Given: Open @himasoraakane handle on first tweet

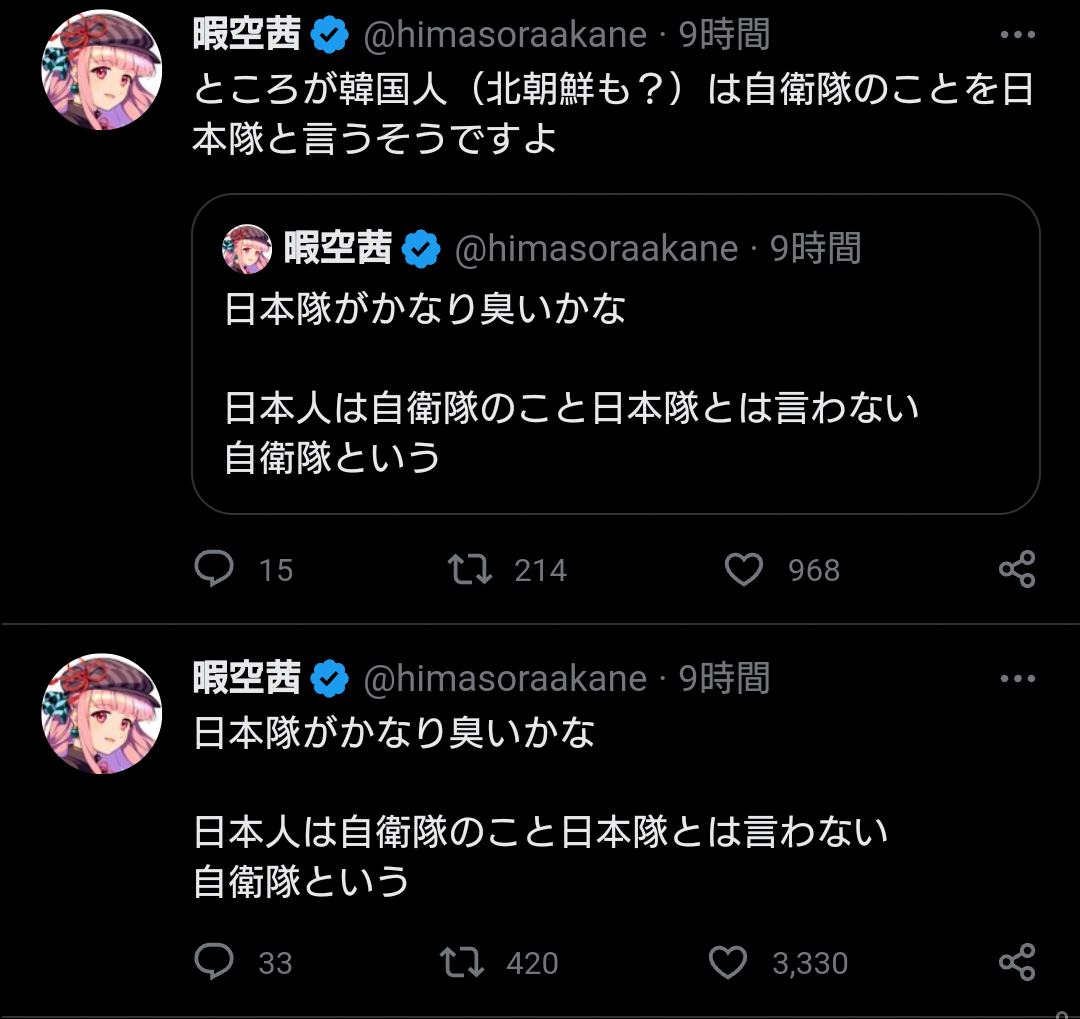Looking at the screenshot, I should point(504,36).
